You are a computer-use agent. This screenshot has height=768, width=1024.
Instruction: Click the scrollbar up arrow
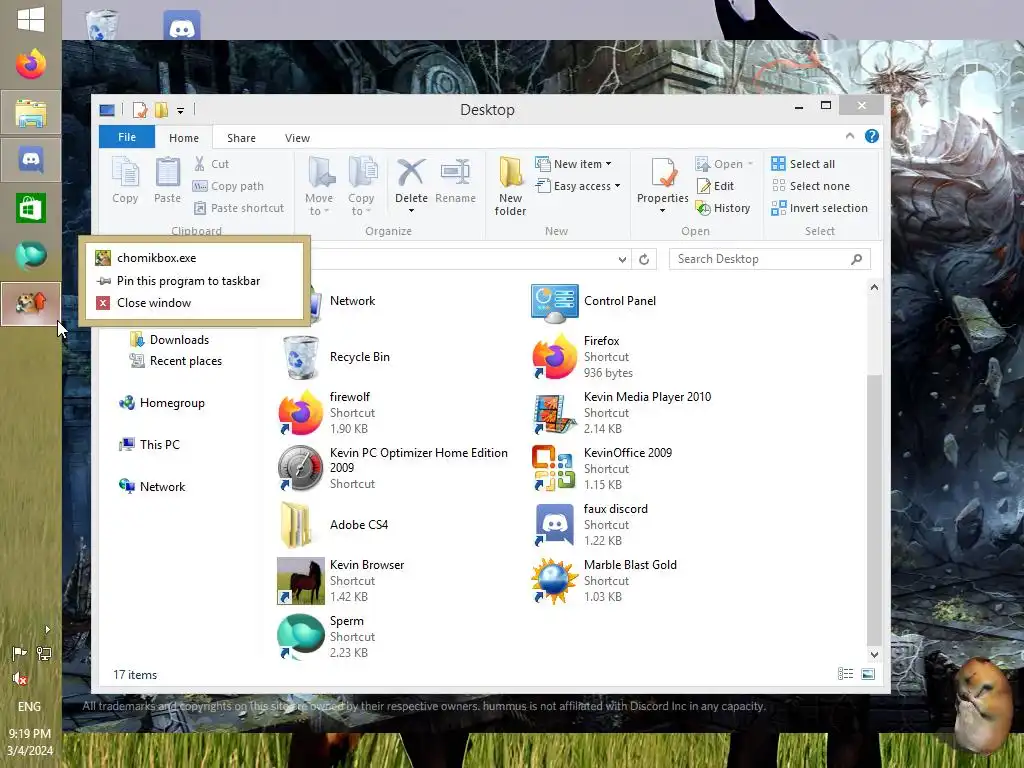874,287
